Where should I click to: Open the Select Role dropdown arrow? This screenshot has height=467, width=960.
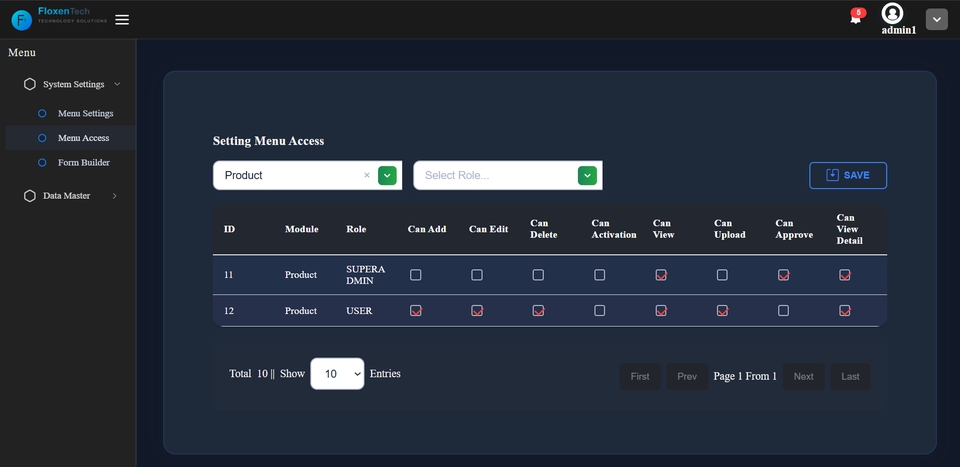588,175
